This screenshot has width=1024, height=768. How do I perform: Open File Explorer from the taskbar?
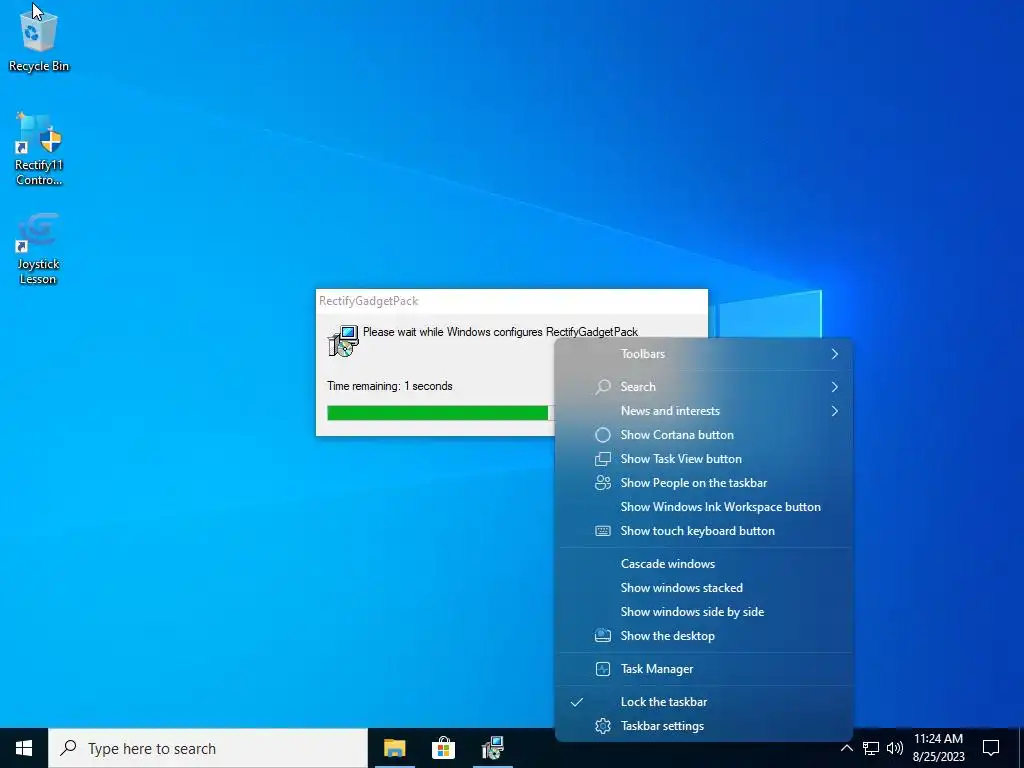point(394,748)
